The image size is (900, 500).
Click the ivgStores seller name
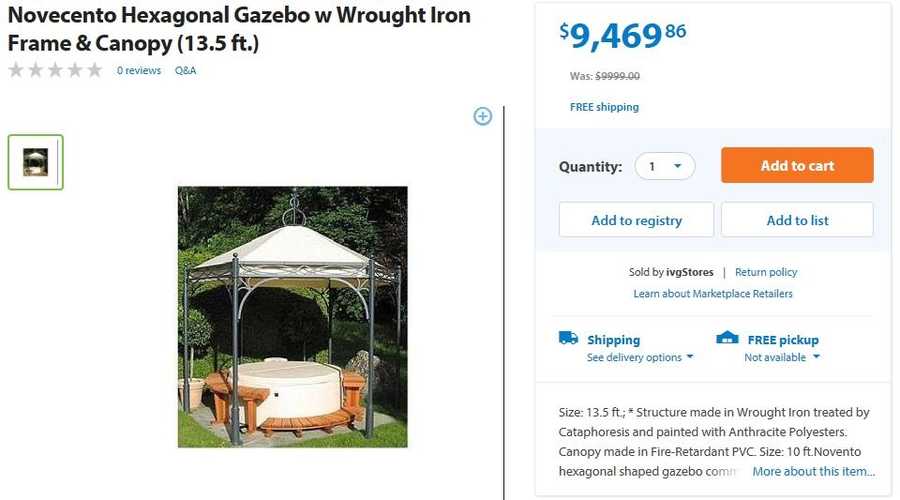point(693,272)
